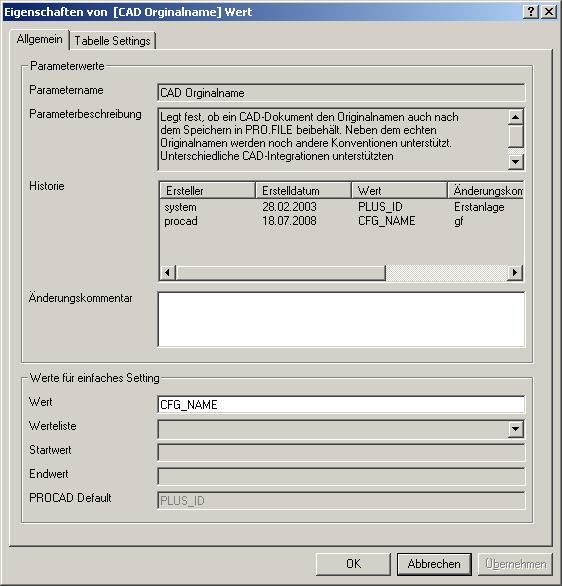
Task: Click the Historie horizontal scrollbar thumb
Action: click(280, 272)
